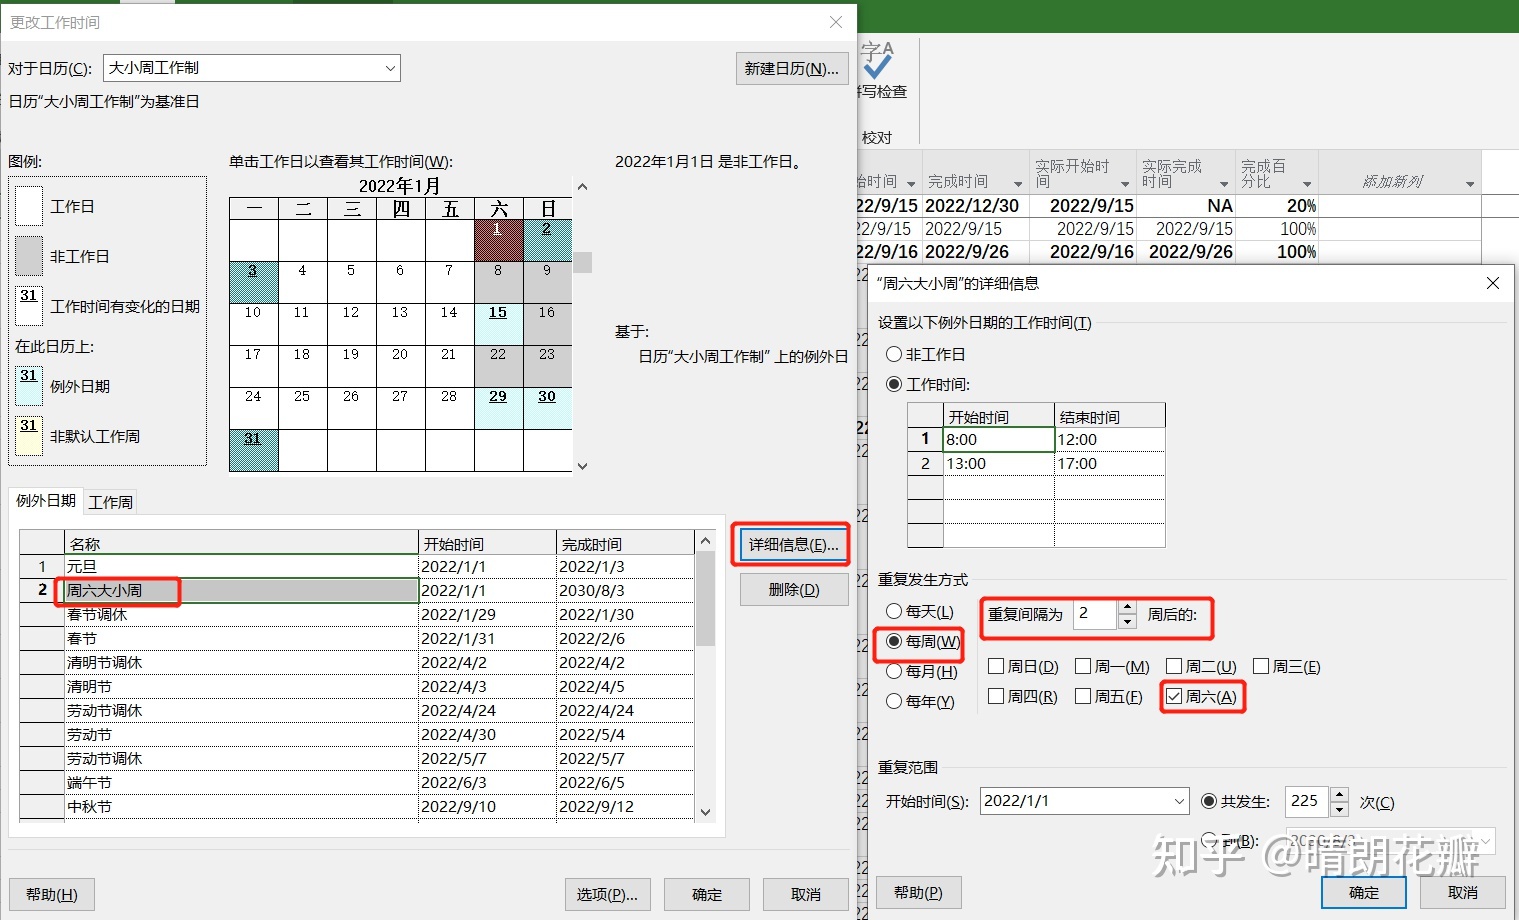Click 2022/12/30 finish date cell
Viewport: 1519px width, 920px height.
973,205
